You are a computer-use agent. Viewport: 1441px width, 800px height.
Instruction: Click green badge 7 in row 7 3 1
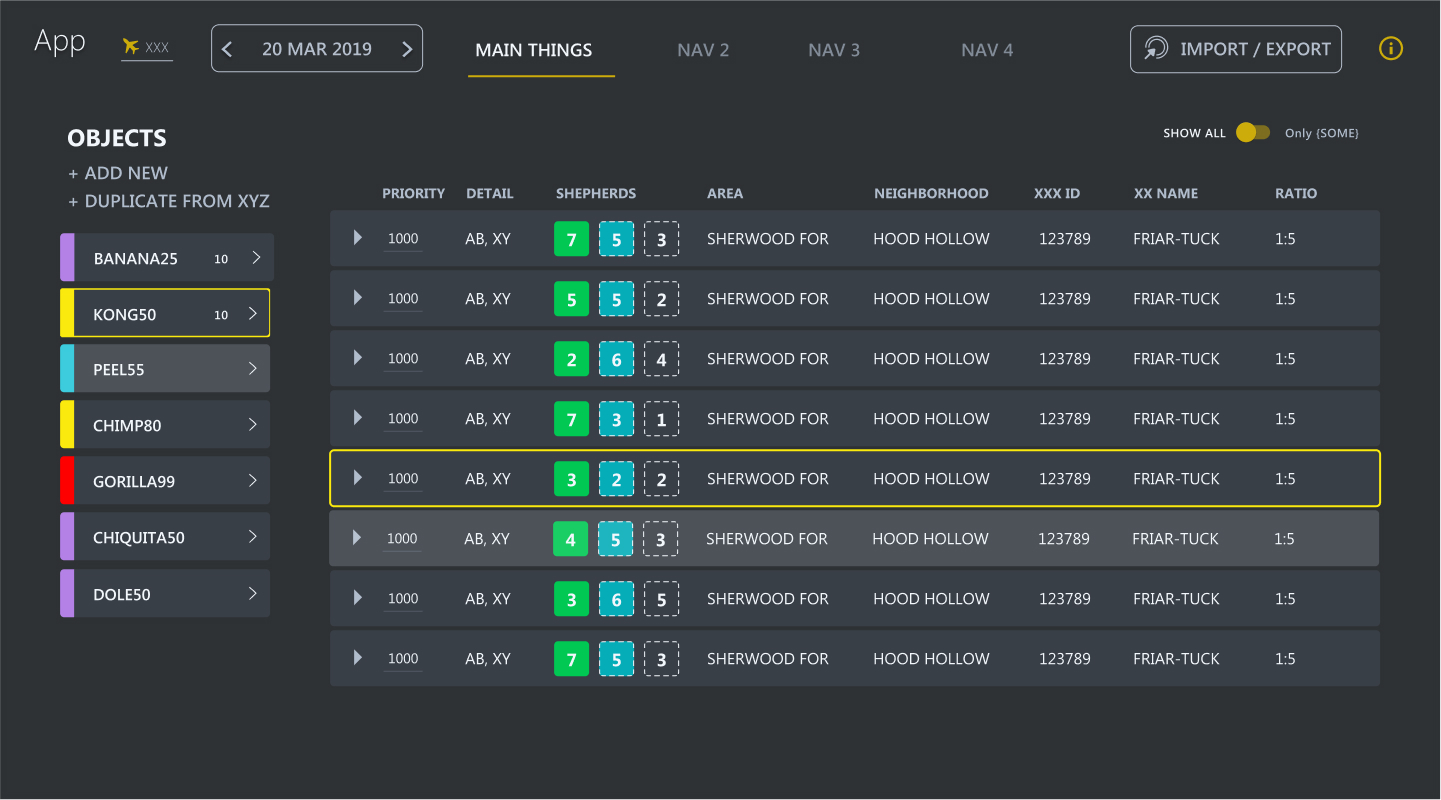click(x=572, y=419)
